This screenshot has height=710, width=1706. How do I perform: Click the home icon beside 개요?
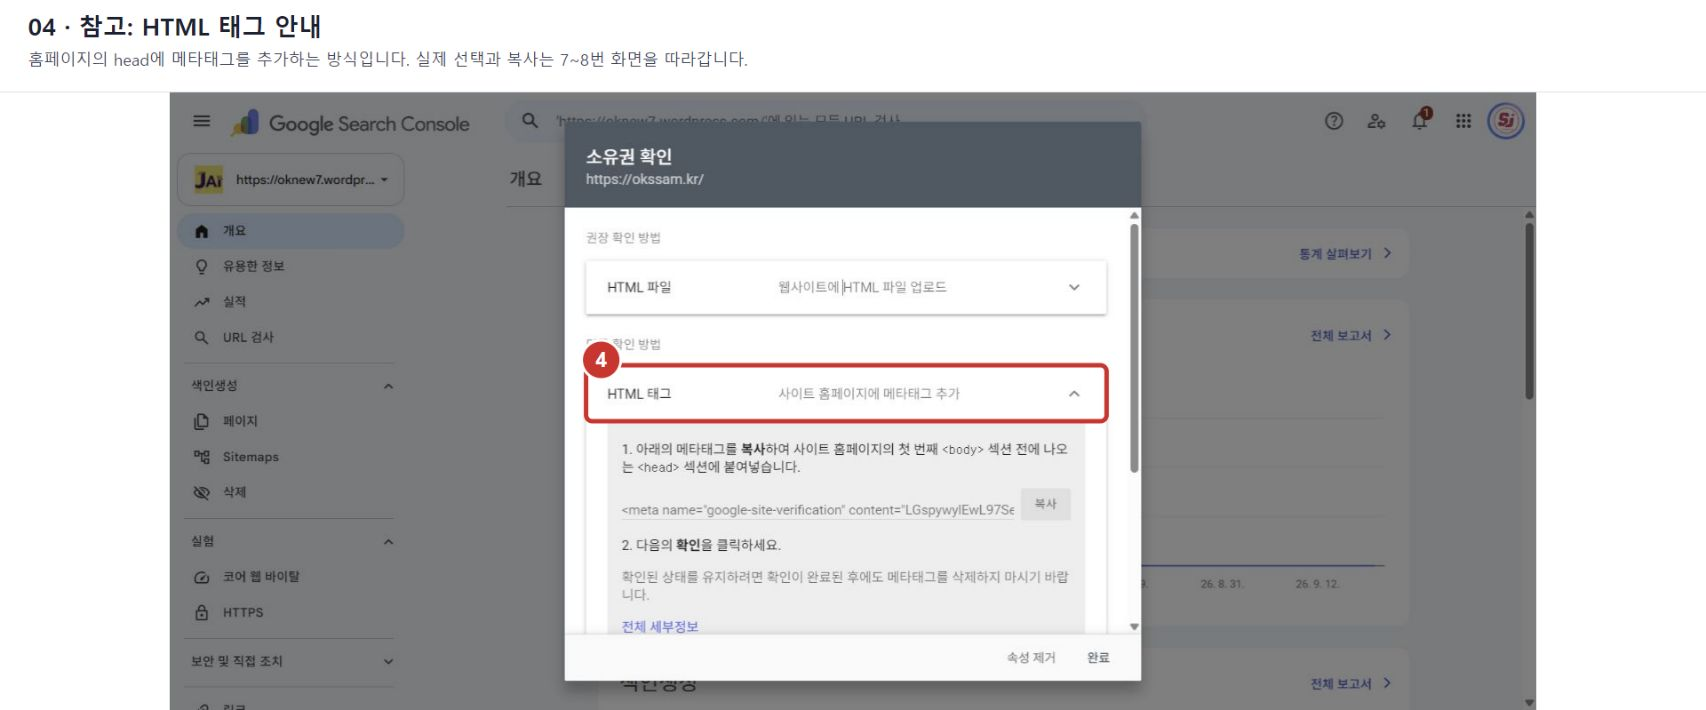click(202, 231)
